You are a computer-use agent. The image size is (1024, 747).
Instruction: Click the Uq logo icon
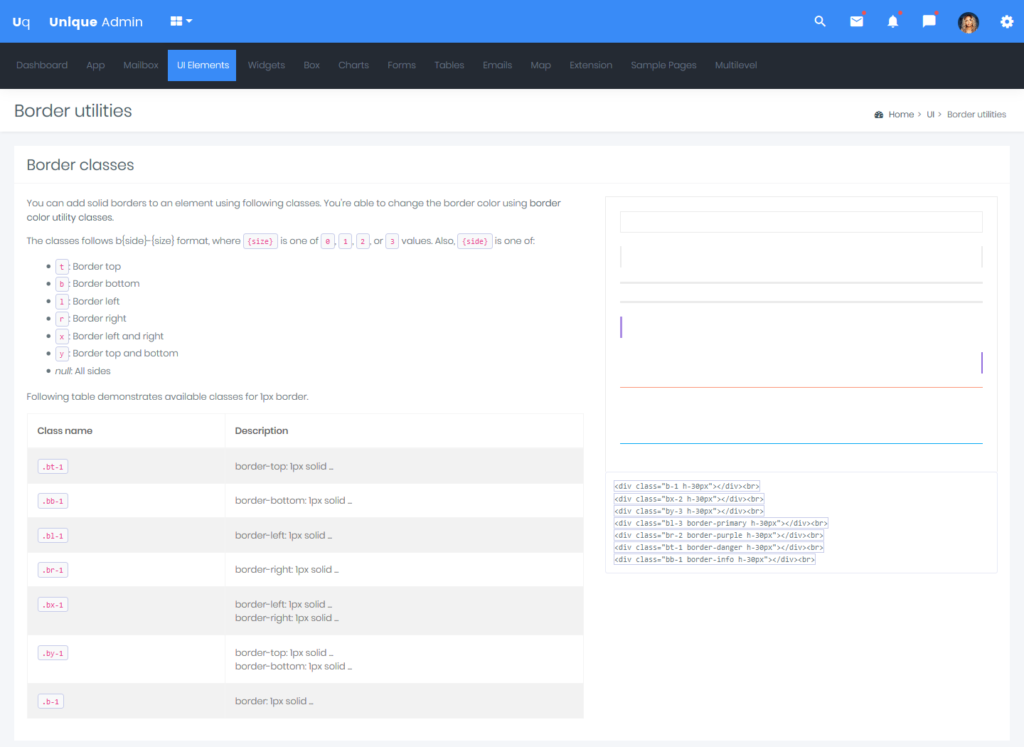[x=21, y=20]
